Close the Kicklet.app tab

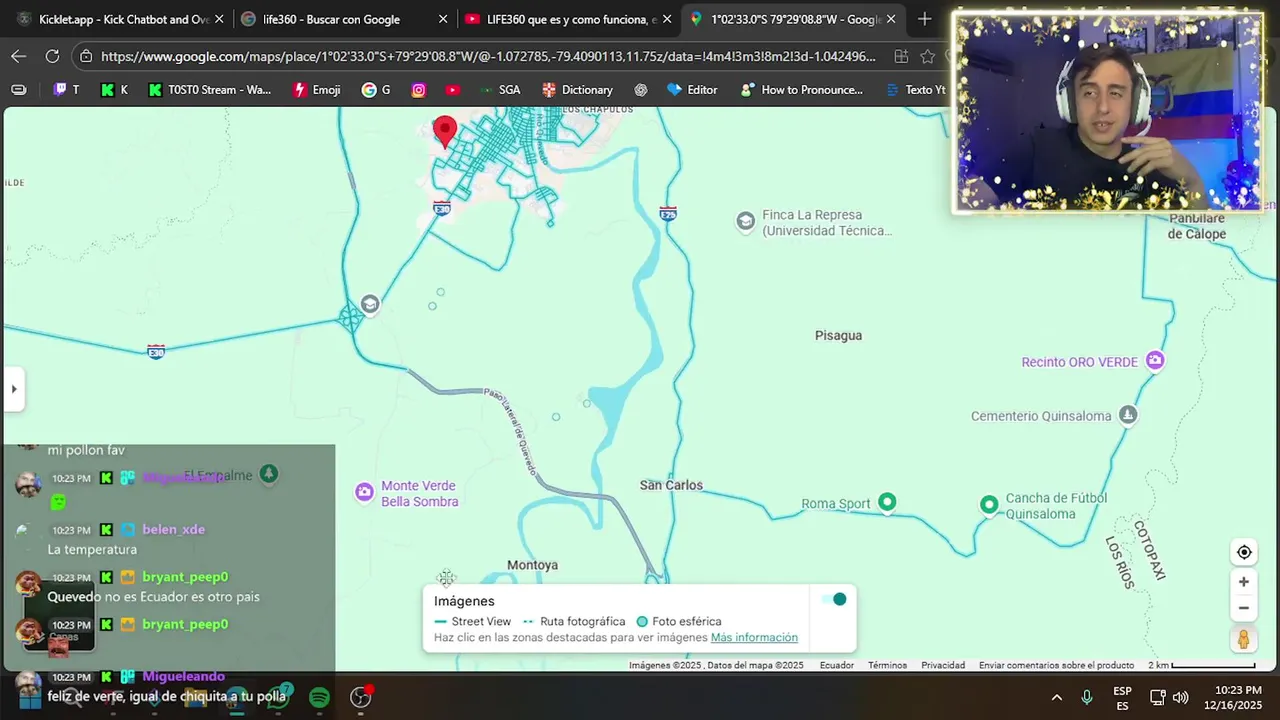click(x=219, y=19)
